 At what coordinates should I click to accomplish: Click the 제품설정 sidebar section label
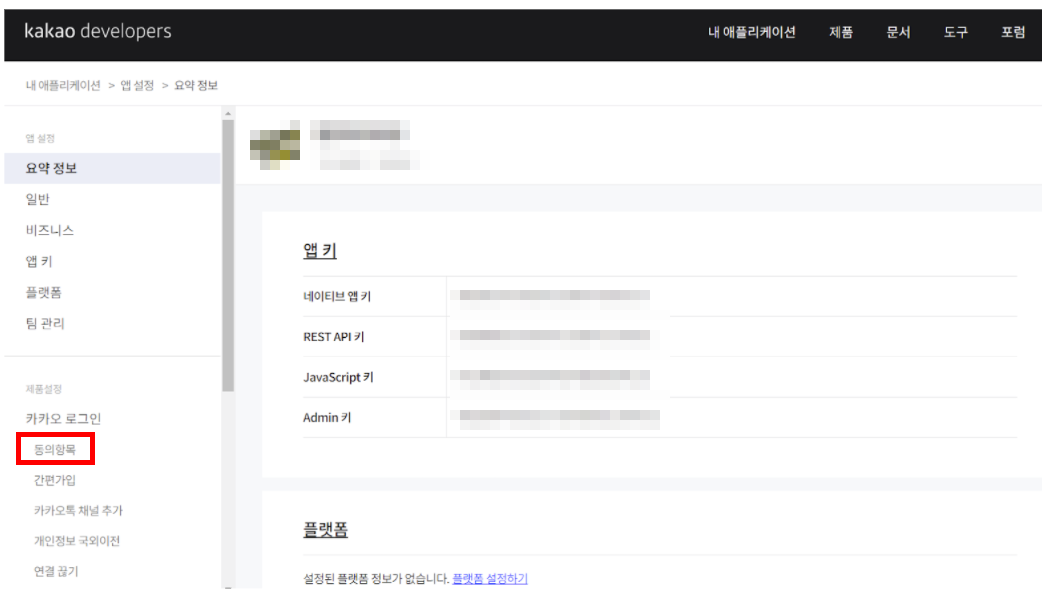43,389
